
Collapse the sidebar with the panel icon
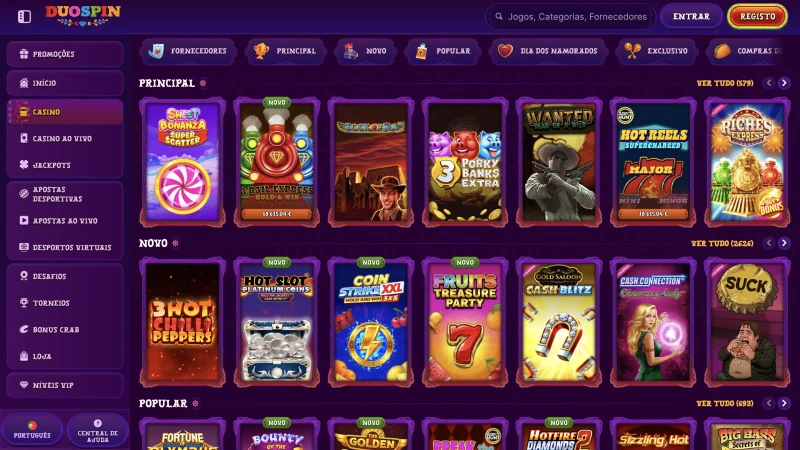[24, 16]
